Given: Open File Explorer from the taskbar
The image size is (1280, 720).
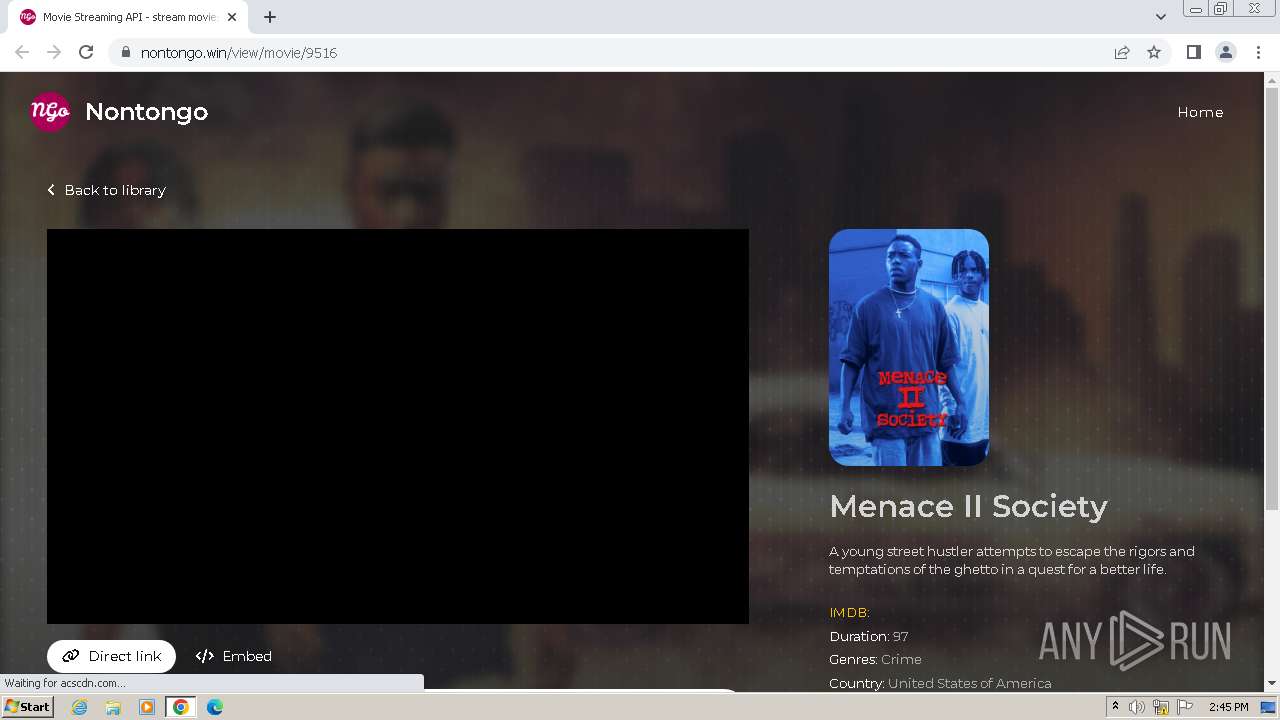Looking at the screenshot, I should point(113,707).
